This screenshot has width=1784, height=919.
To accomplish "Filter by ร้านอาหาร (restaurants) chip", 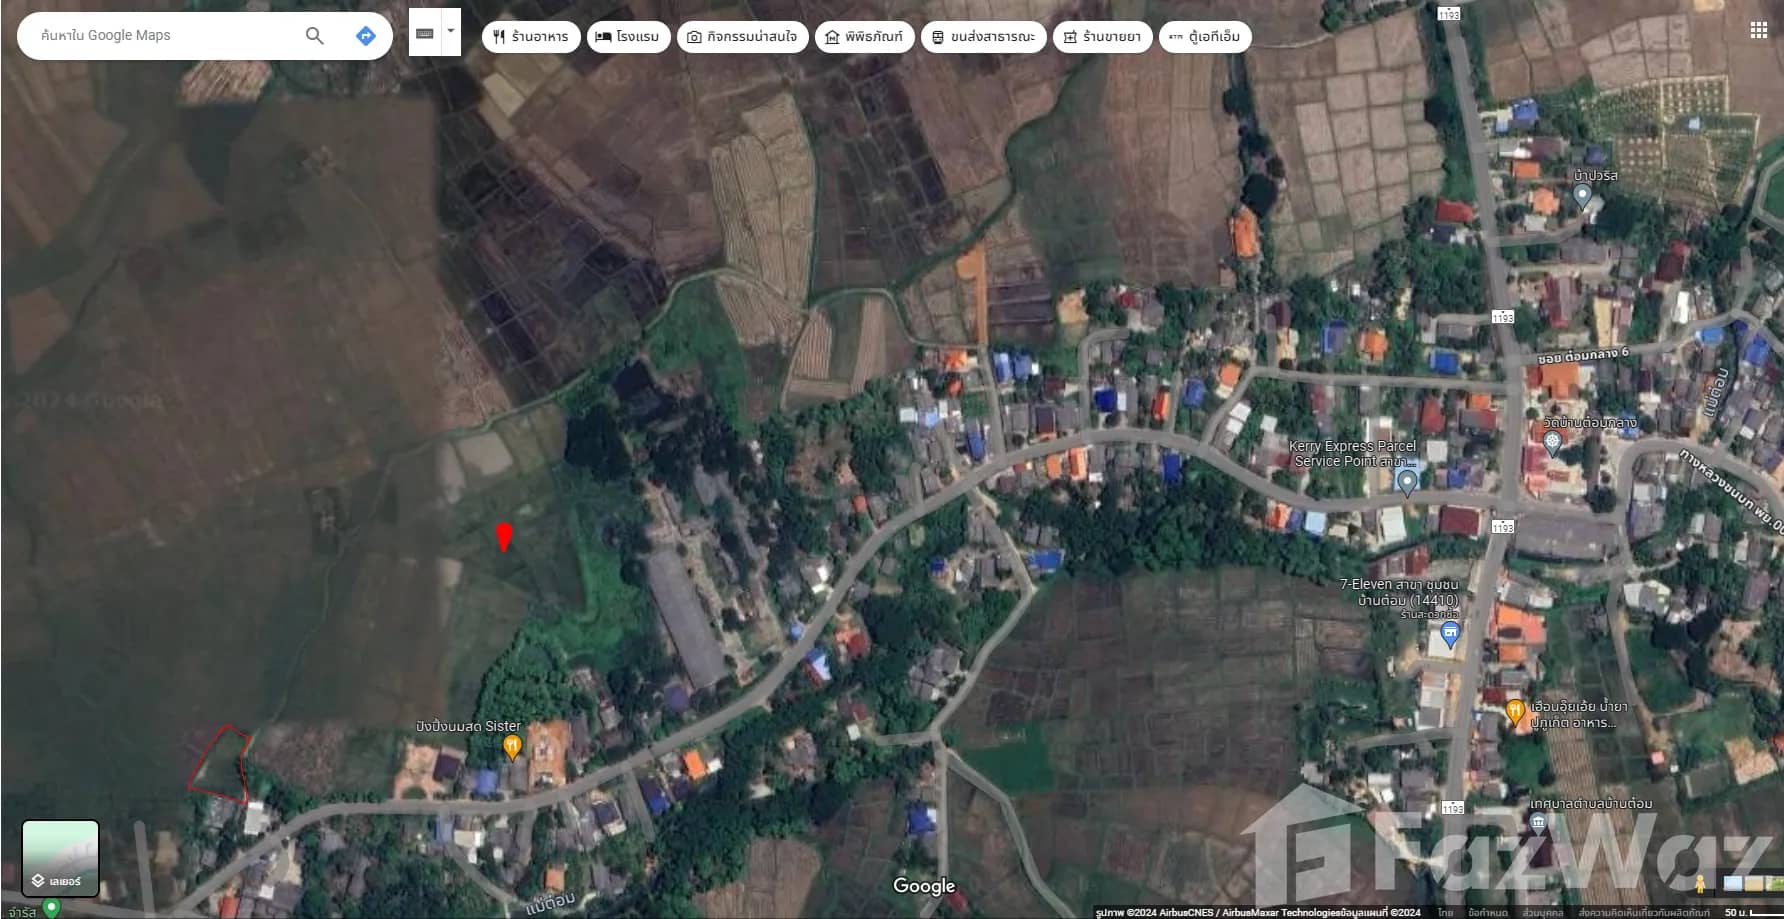I will [x=531, y=37].
